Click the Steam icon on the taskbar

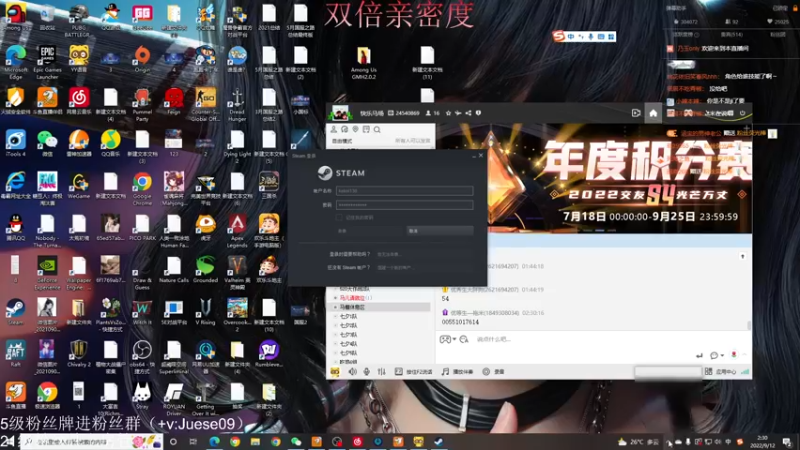click(439, 442)
